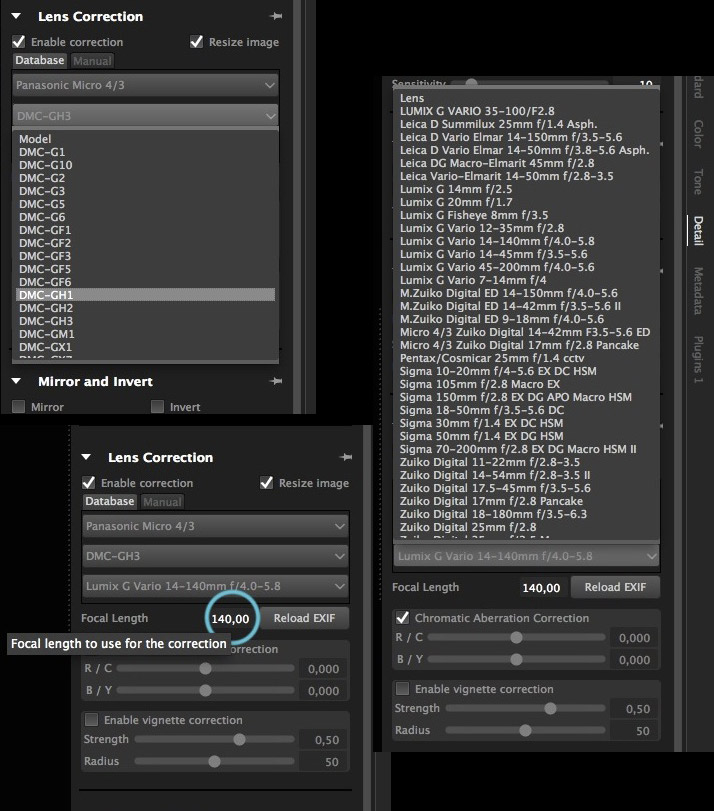The image size is (714, 811).
Task: Choose Lumix G Fisheye 8mm f/3.5
Action: tap(527, 215)
